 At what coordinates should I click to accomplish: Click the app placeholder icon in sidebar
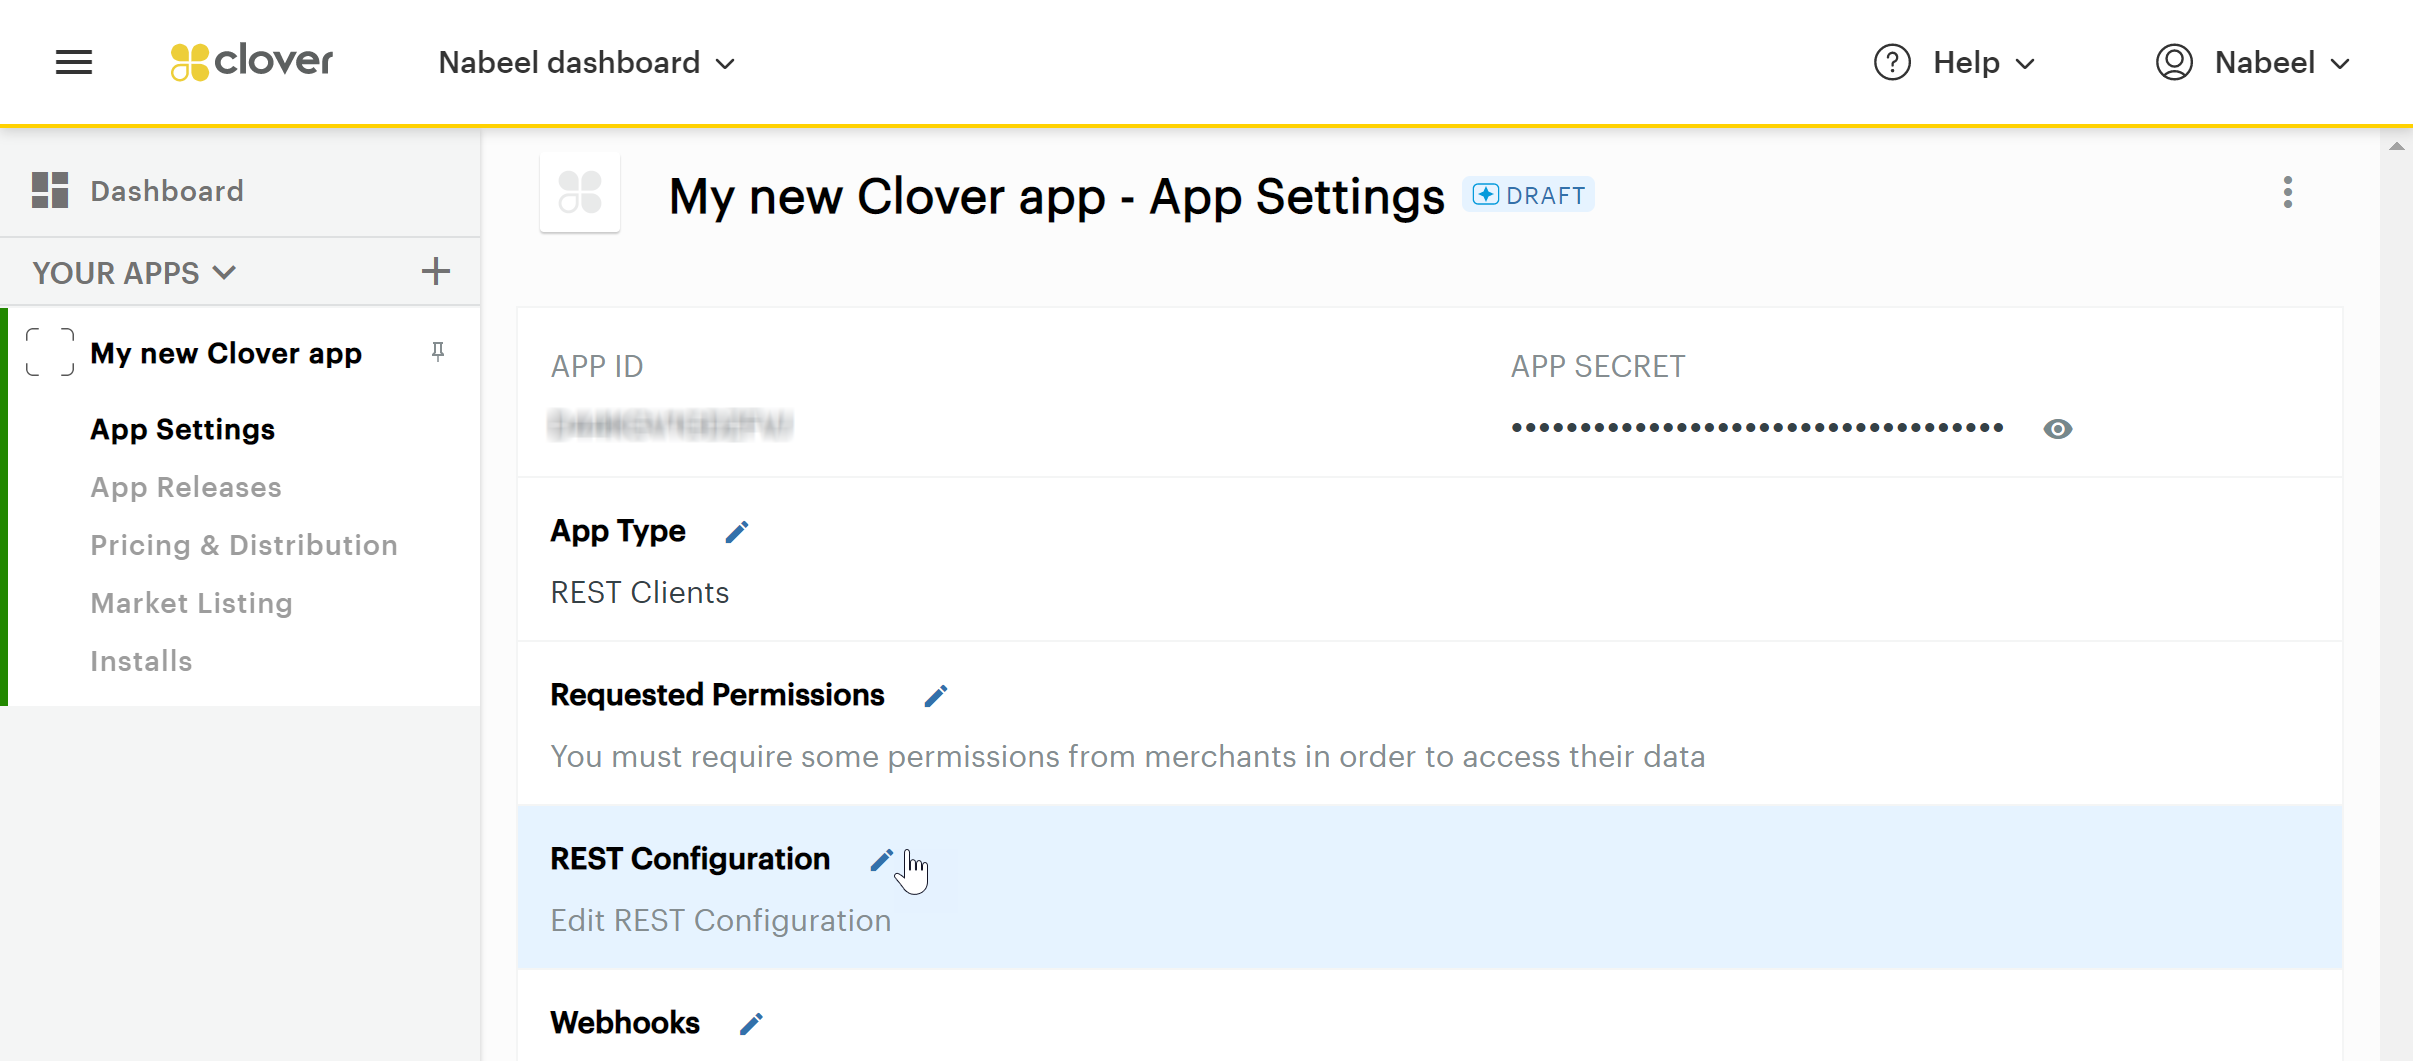click(50, 352)
